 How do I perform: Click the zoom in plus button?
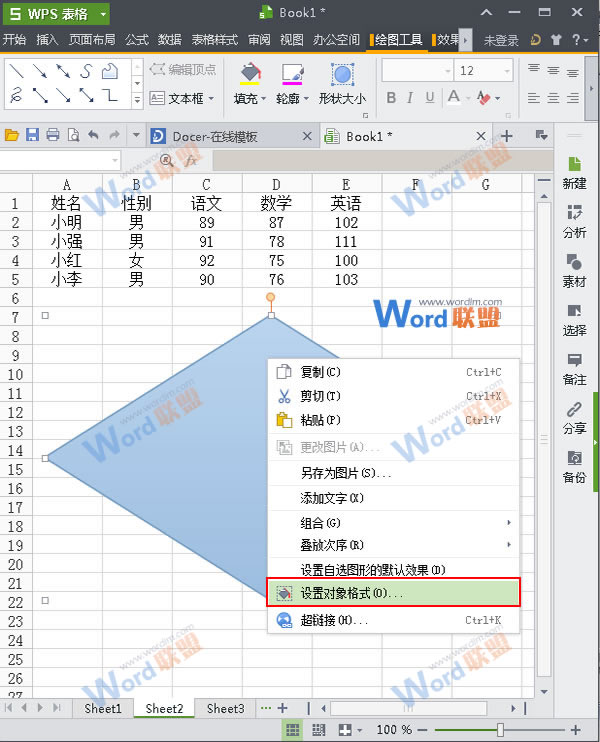point(576,730)
